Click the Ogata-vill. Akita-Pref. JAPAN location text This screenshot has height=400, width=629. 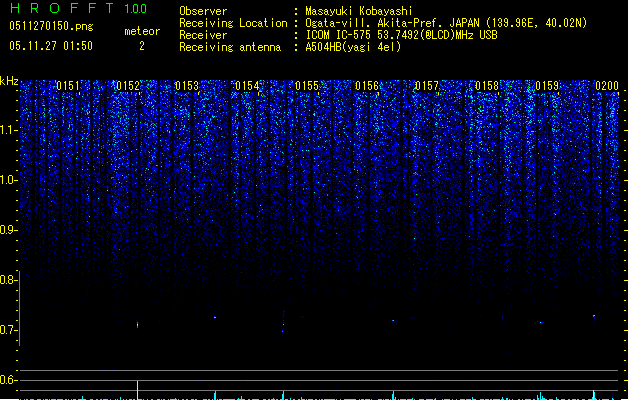coord(446,23)
